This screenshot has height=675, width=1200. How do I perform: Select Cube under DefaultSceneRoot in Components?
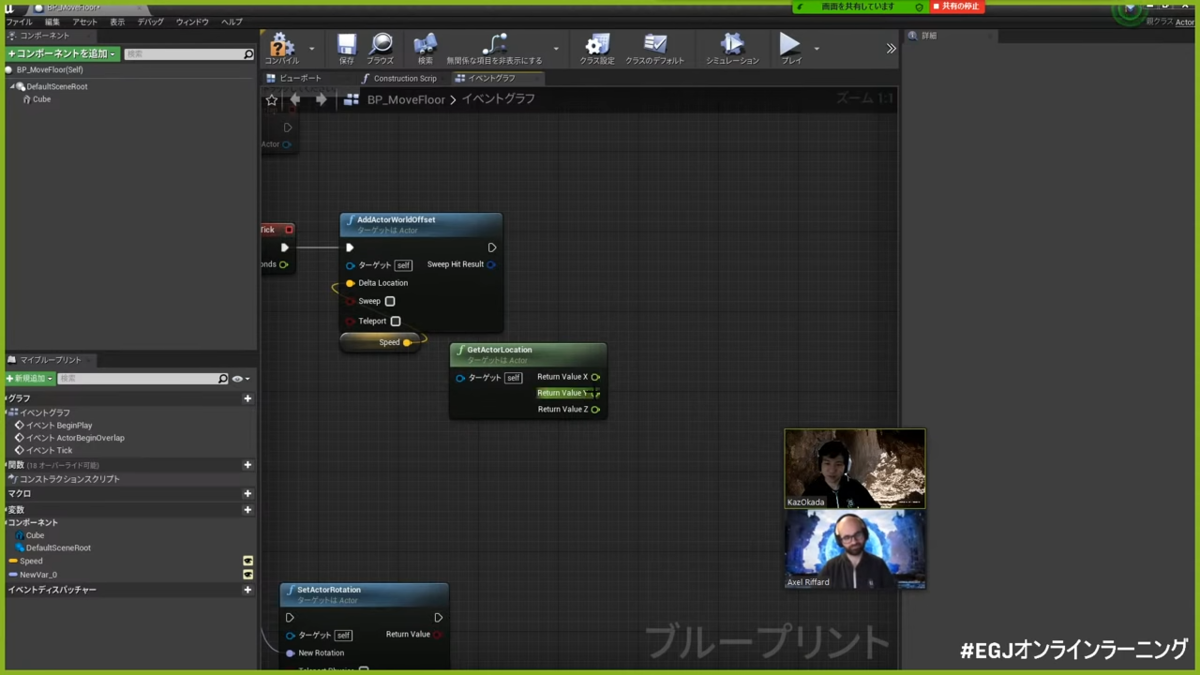coord(41,99)
